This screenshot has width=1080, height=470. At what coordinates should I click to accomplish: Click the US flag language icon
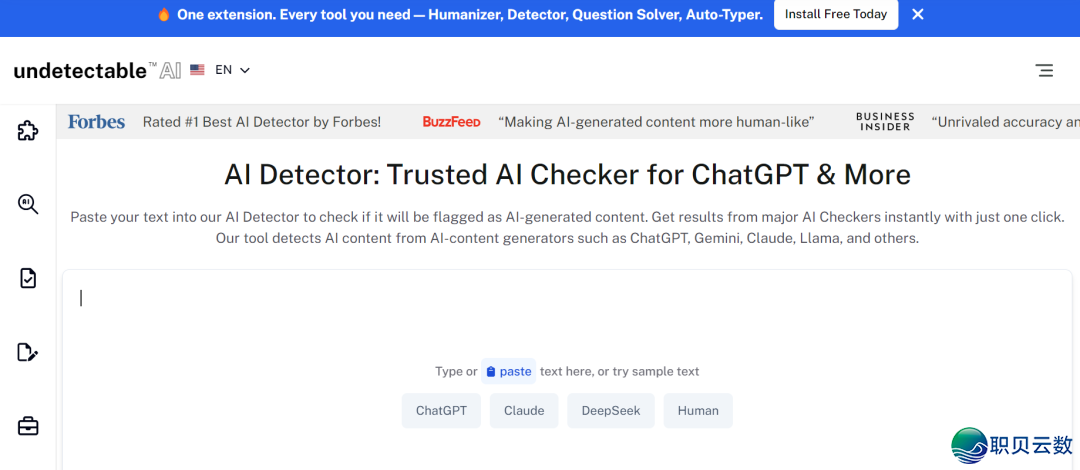pos(197,70)
